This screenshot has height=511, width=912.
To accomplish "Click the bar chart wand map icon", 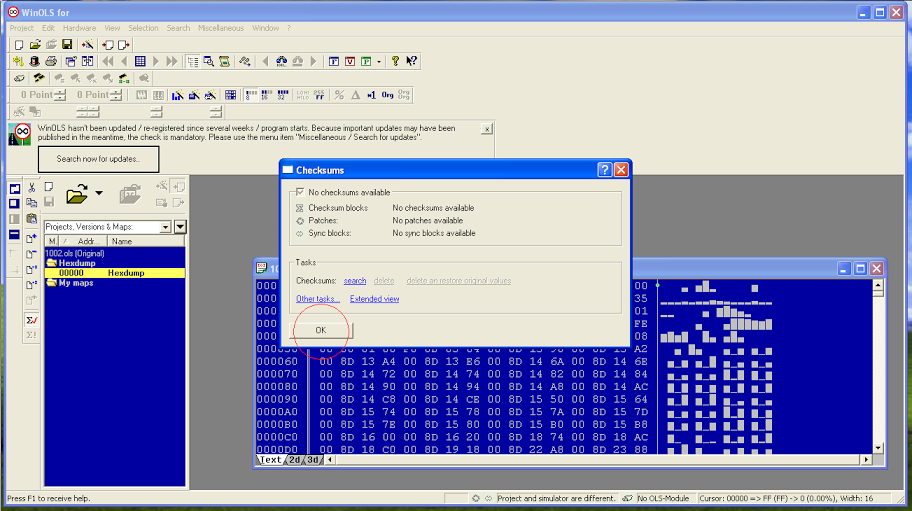I will [178, 95].
